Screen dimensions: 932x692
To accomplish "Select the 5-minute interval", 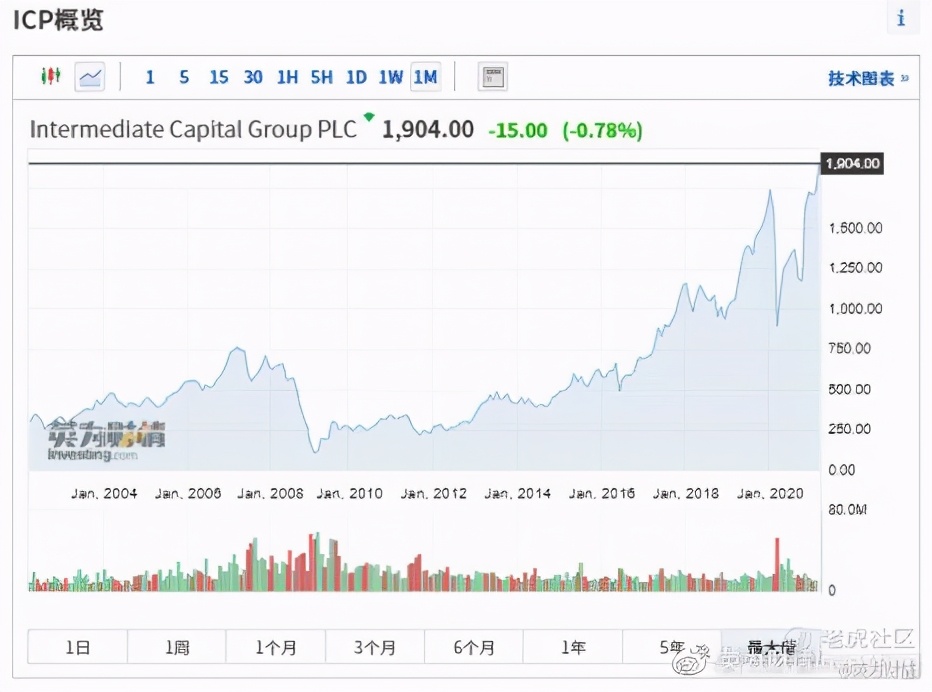I will 184,77.
